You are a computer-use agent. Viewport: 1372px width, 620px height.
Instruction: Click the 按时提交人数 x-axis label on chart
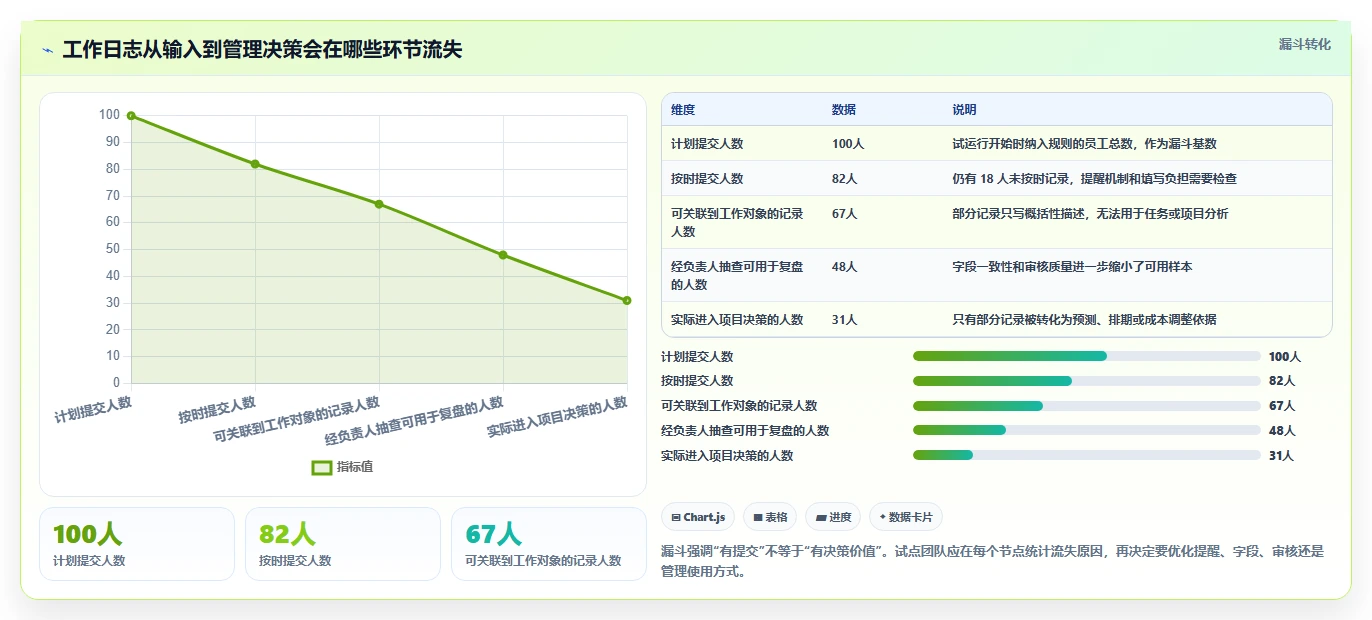[x=217, y=409]
